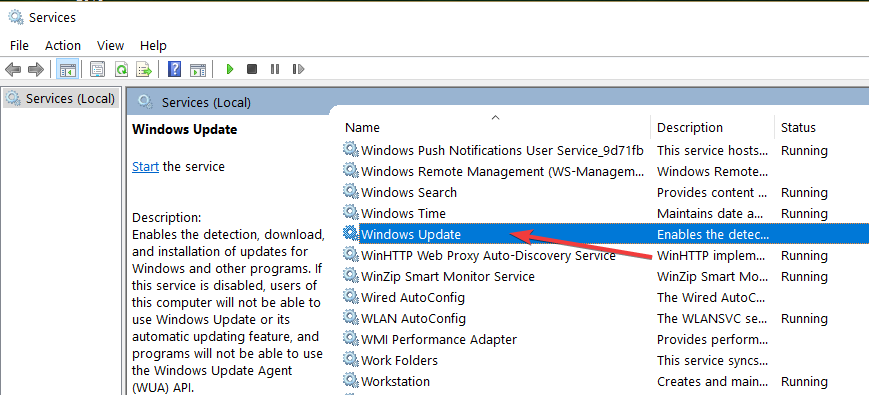Click the Restart Service toolbar icon
The image size is (869, 395).
(x=298, y=69)
